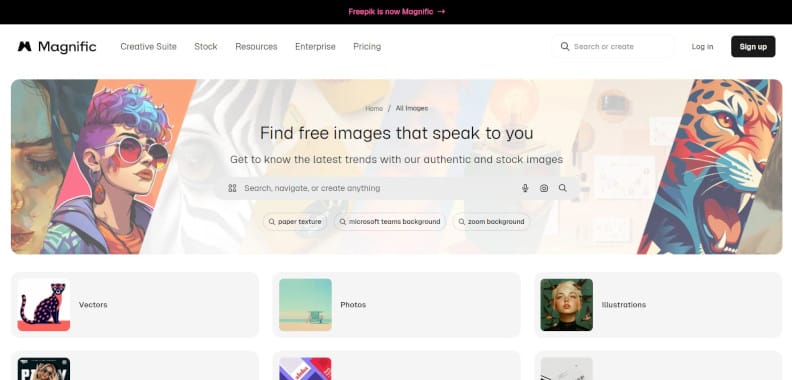Click magnifier icon on zoom background chip
This screenshot has height=380, width=792.
coord(462,222)
